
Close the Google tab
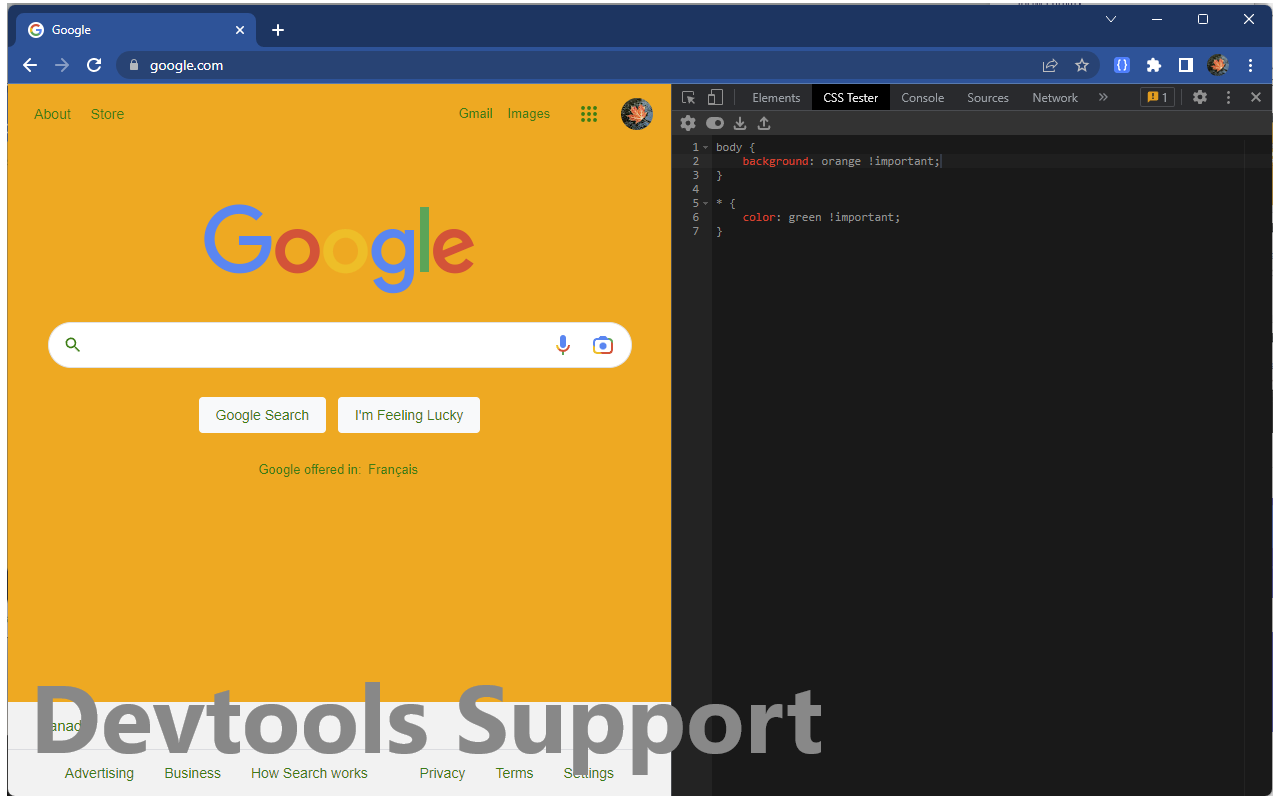tap(240, 30)
